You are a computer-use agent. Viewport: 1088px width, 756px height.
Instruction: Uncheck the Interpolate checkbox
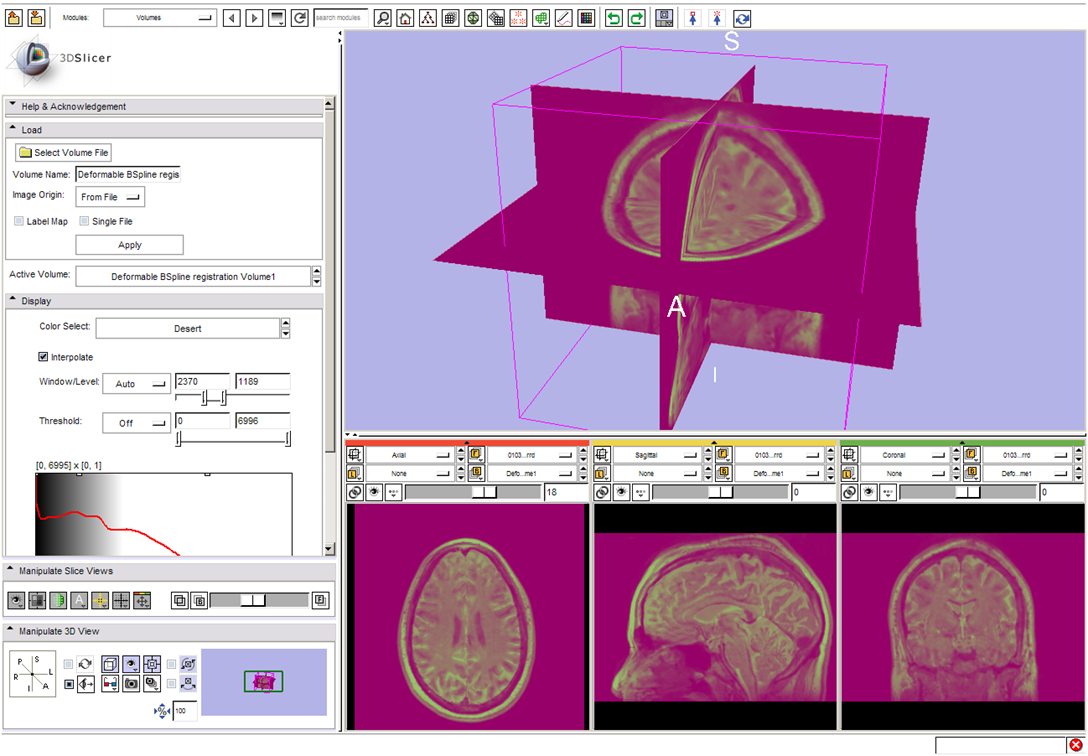43,357
